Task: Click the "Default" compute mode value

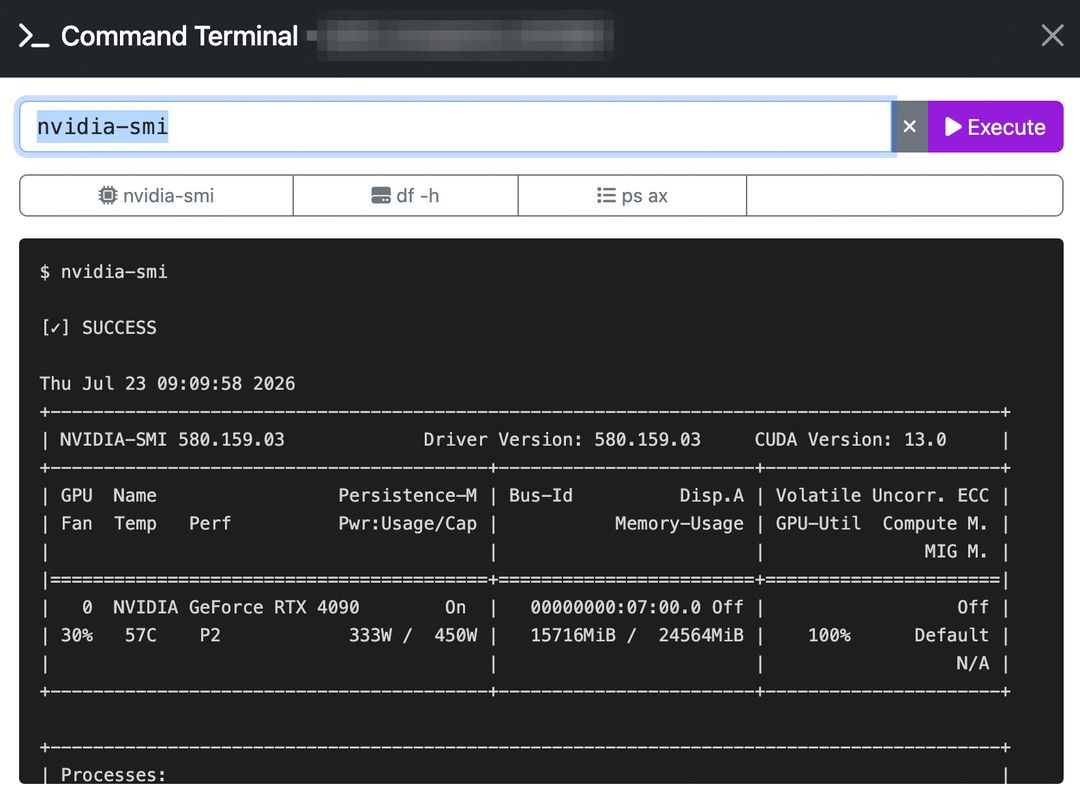Action: pos(951,635)
